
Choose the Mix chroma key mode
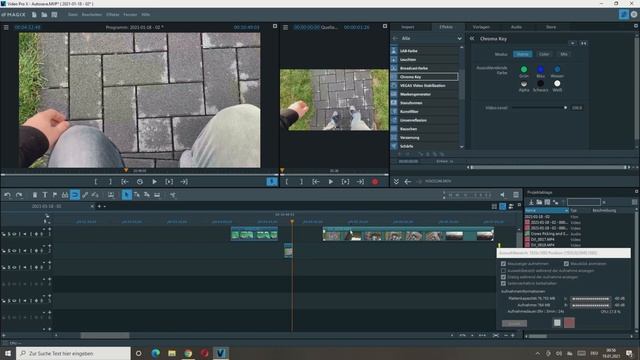(x=564, y=54)
